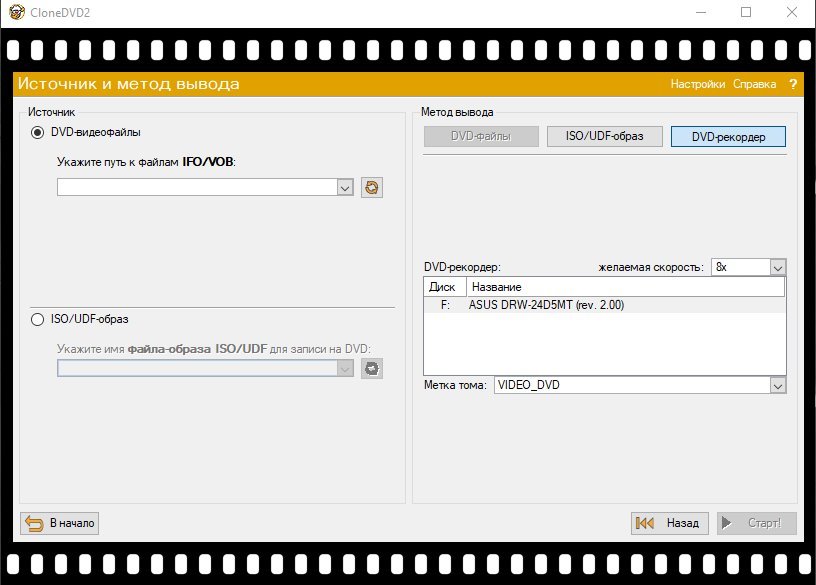816x585 pixels.
Task: Click the В начало button
Action: pos(59,523)
